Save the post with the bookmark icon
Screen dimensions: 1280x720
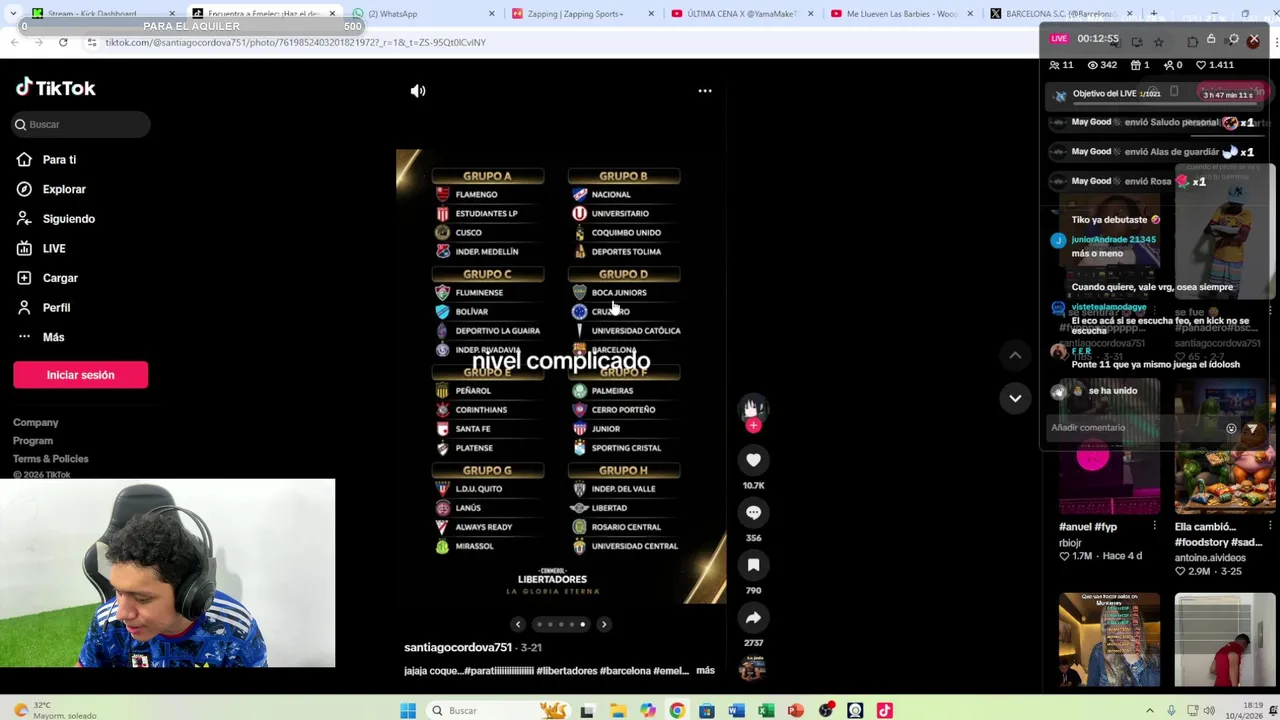[753, 565]
